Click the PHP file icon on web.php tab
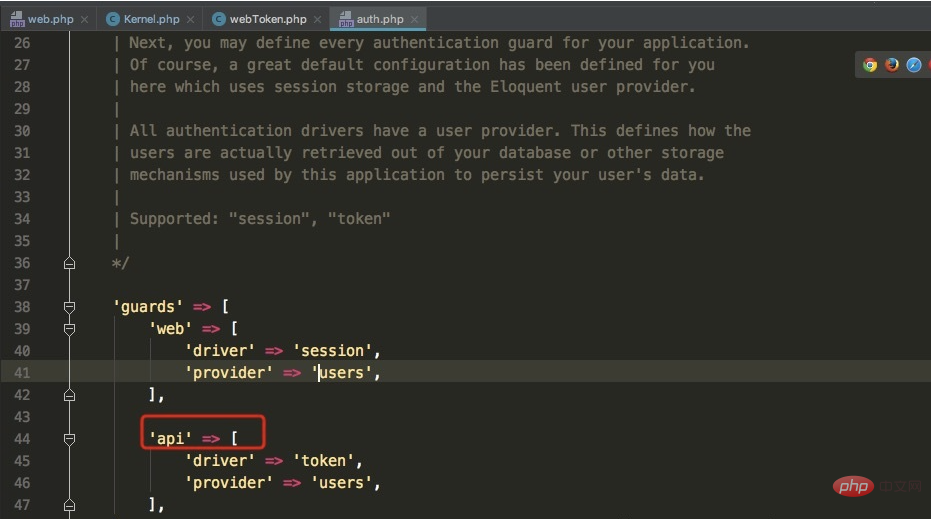The height and width of the screenshot is (519, 932). tap(15, 19)
